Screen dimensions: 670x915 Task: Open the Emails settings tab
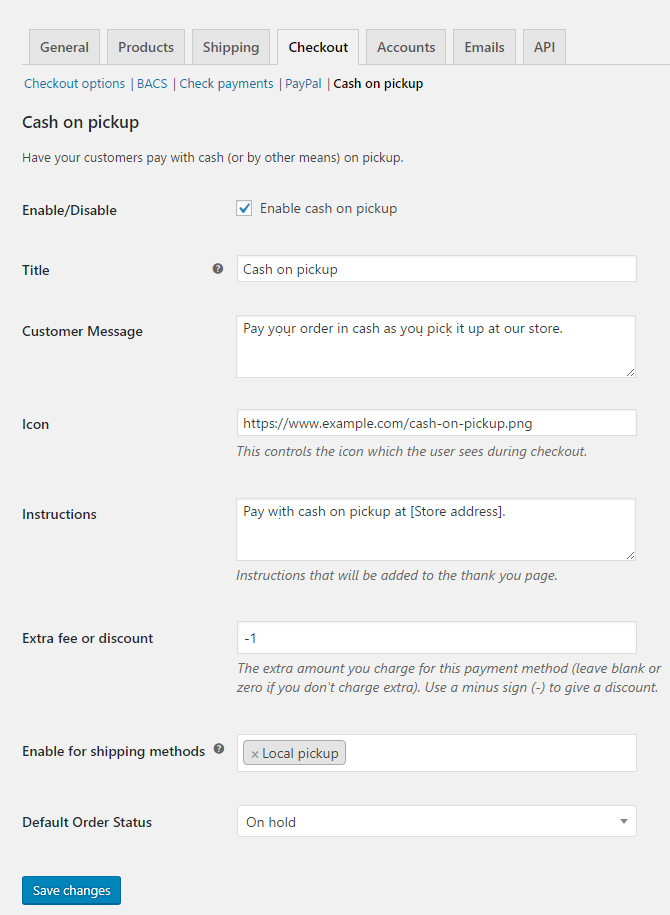(x=484, y=47)
